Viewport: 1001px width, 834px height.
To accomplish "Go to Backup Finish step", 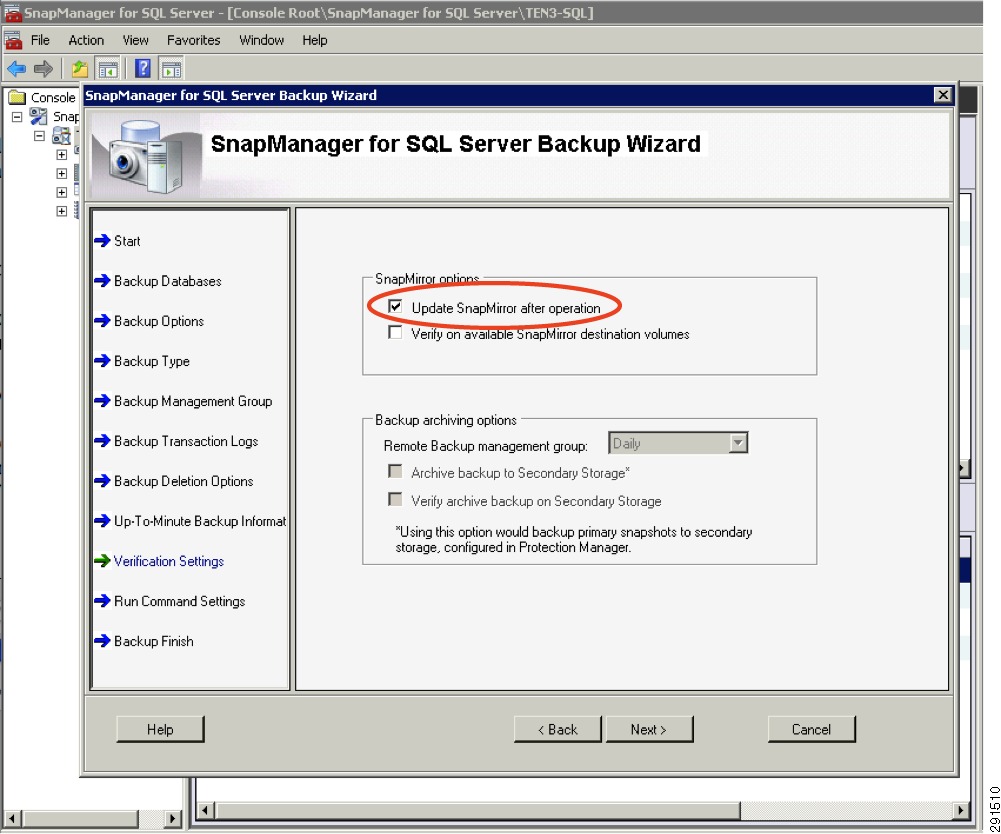I will click(154, 641).
